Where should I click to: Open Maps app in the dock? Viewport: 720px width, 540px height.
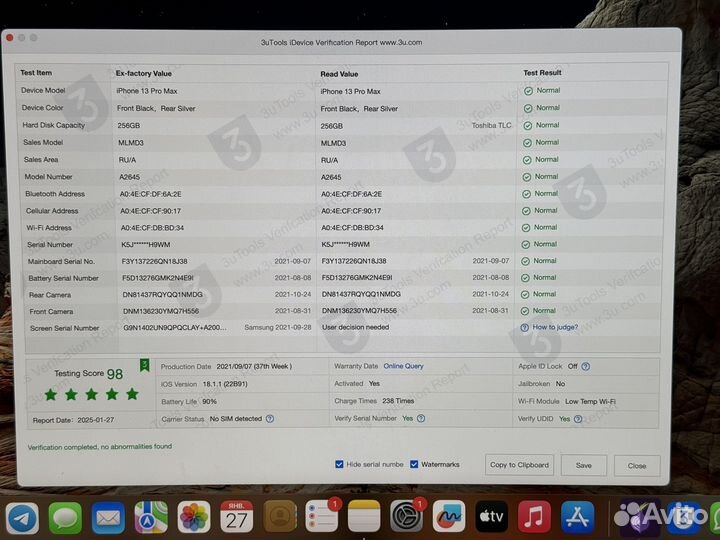point(151,518)
